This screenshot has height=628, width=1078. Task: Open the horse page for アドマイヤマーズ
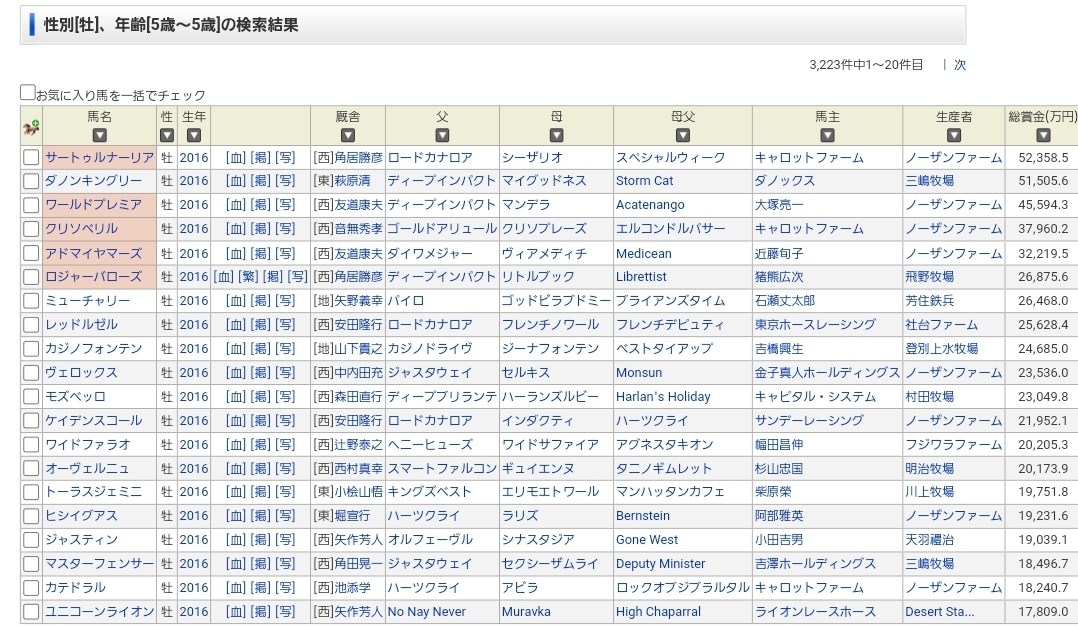coord(93,253)
